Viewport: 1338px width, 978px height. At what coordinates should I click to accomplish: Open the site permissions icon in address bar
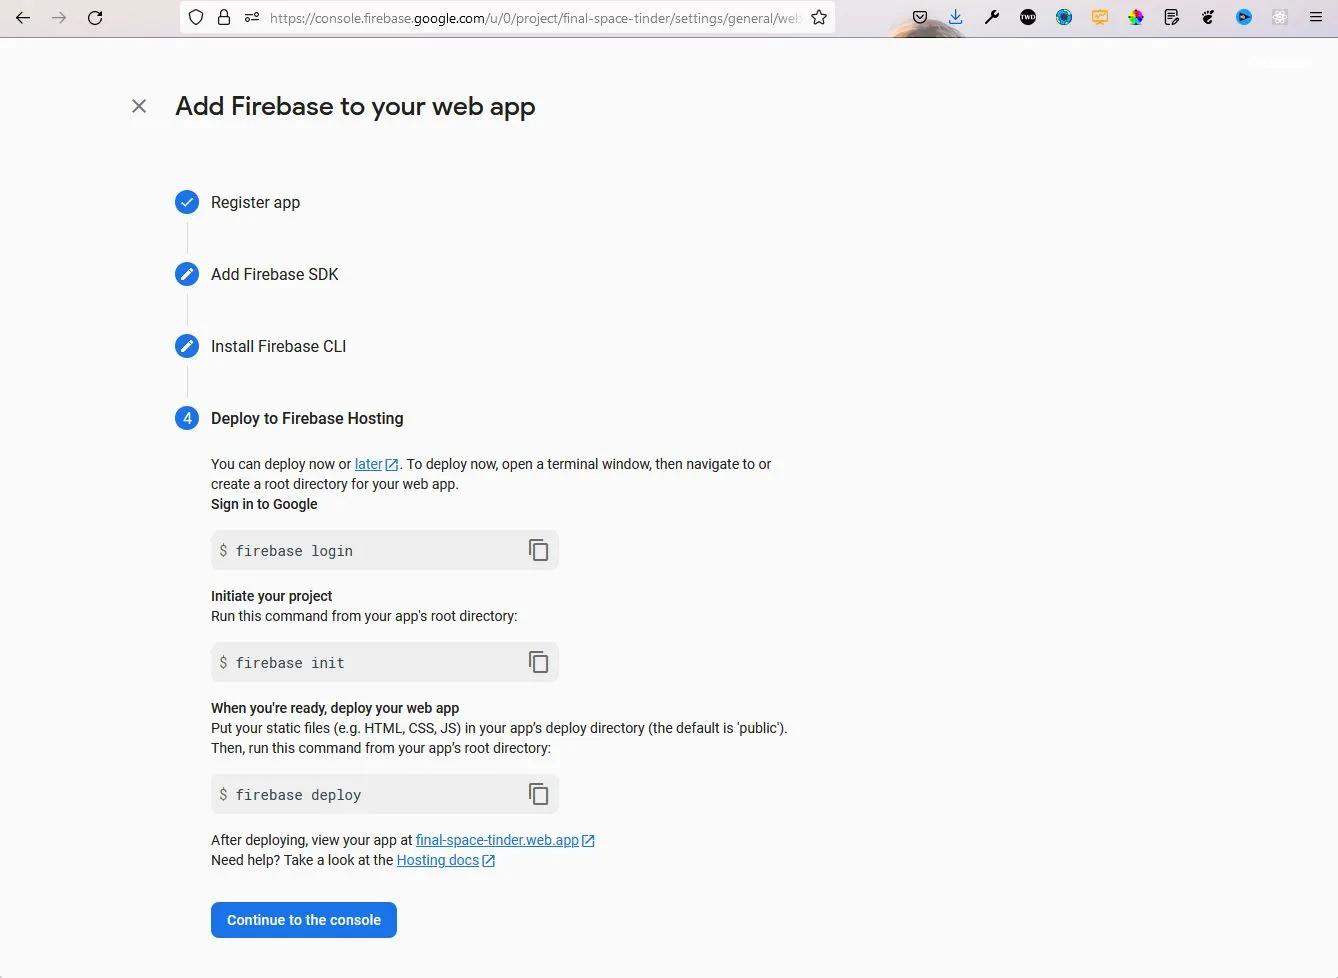[x=251, y=17]
